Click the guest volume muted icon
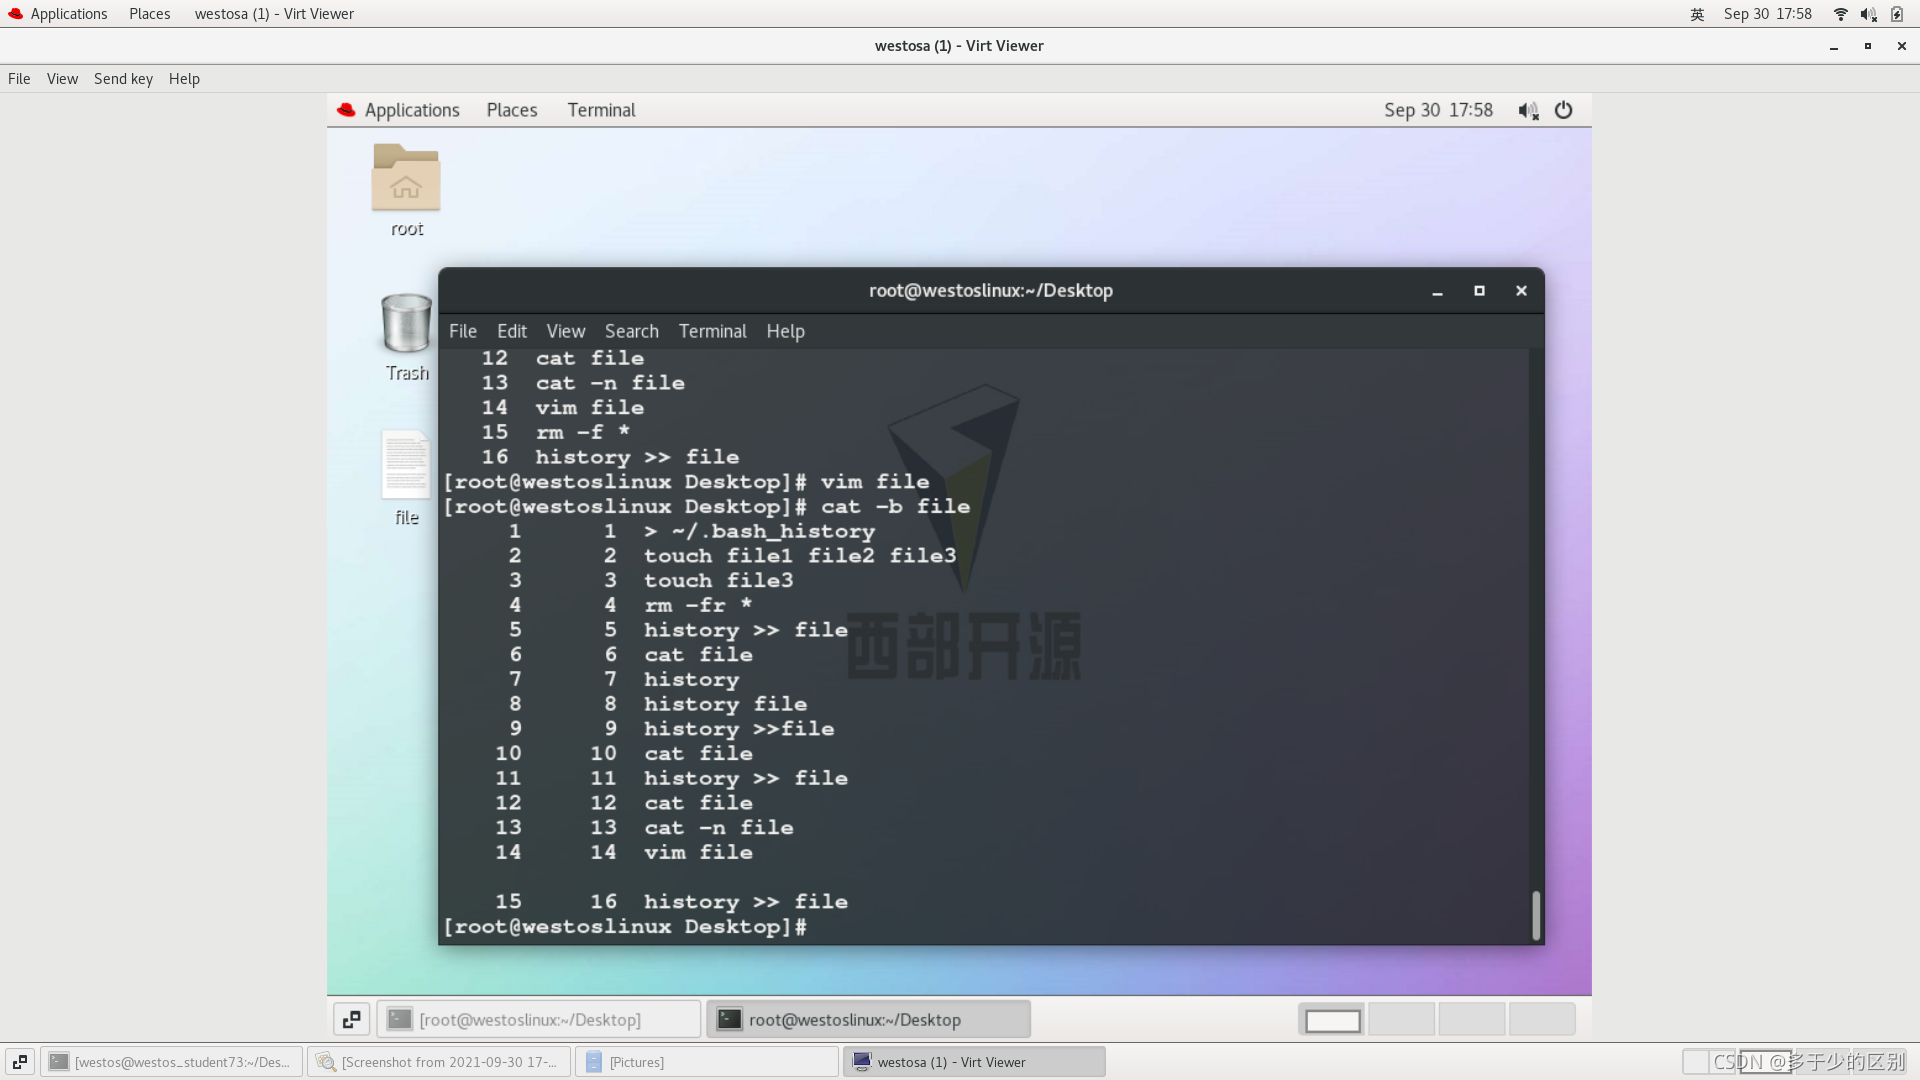Screen dimensions: 1920x1080 [1528, 110]
